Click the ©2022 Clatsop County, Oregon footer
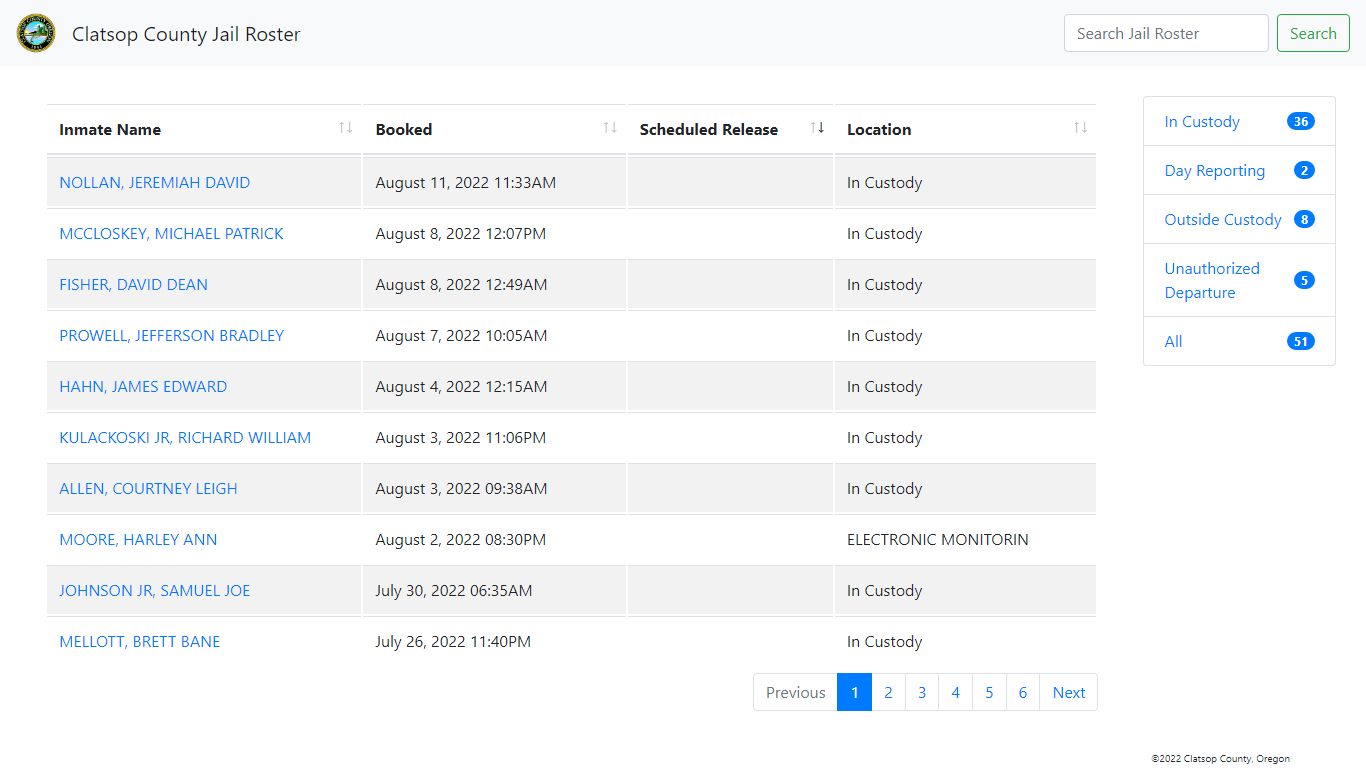 click(1220, 759)
